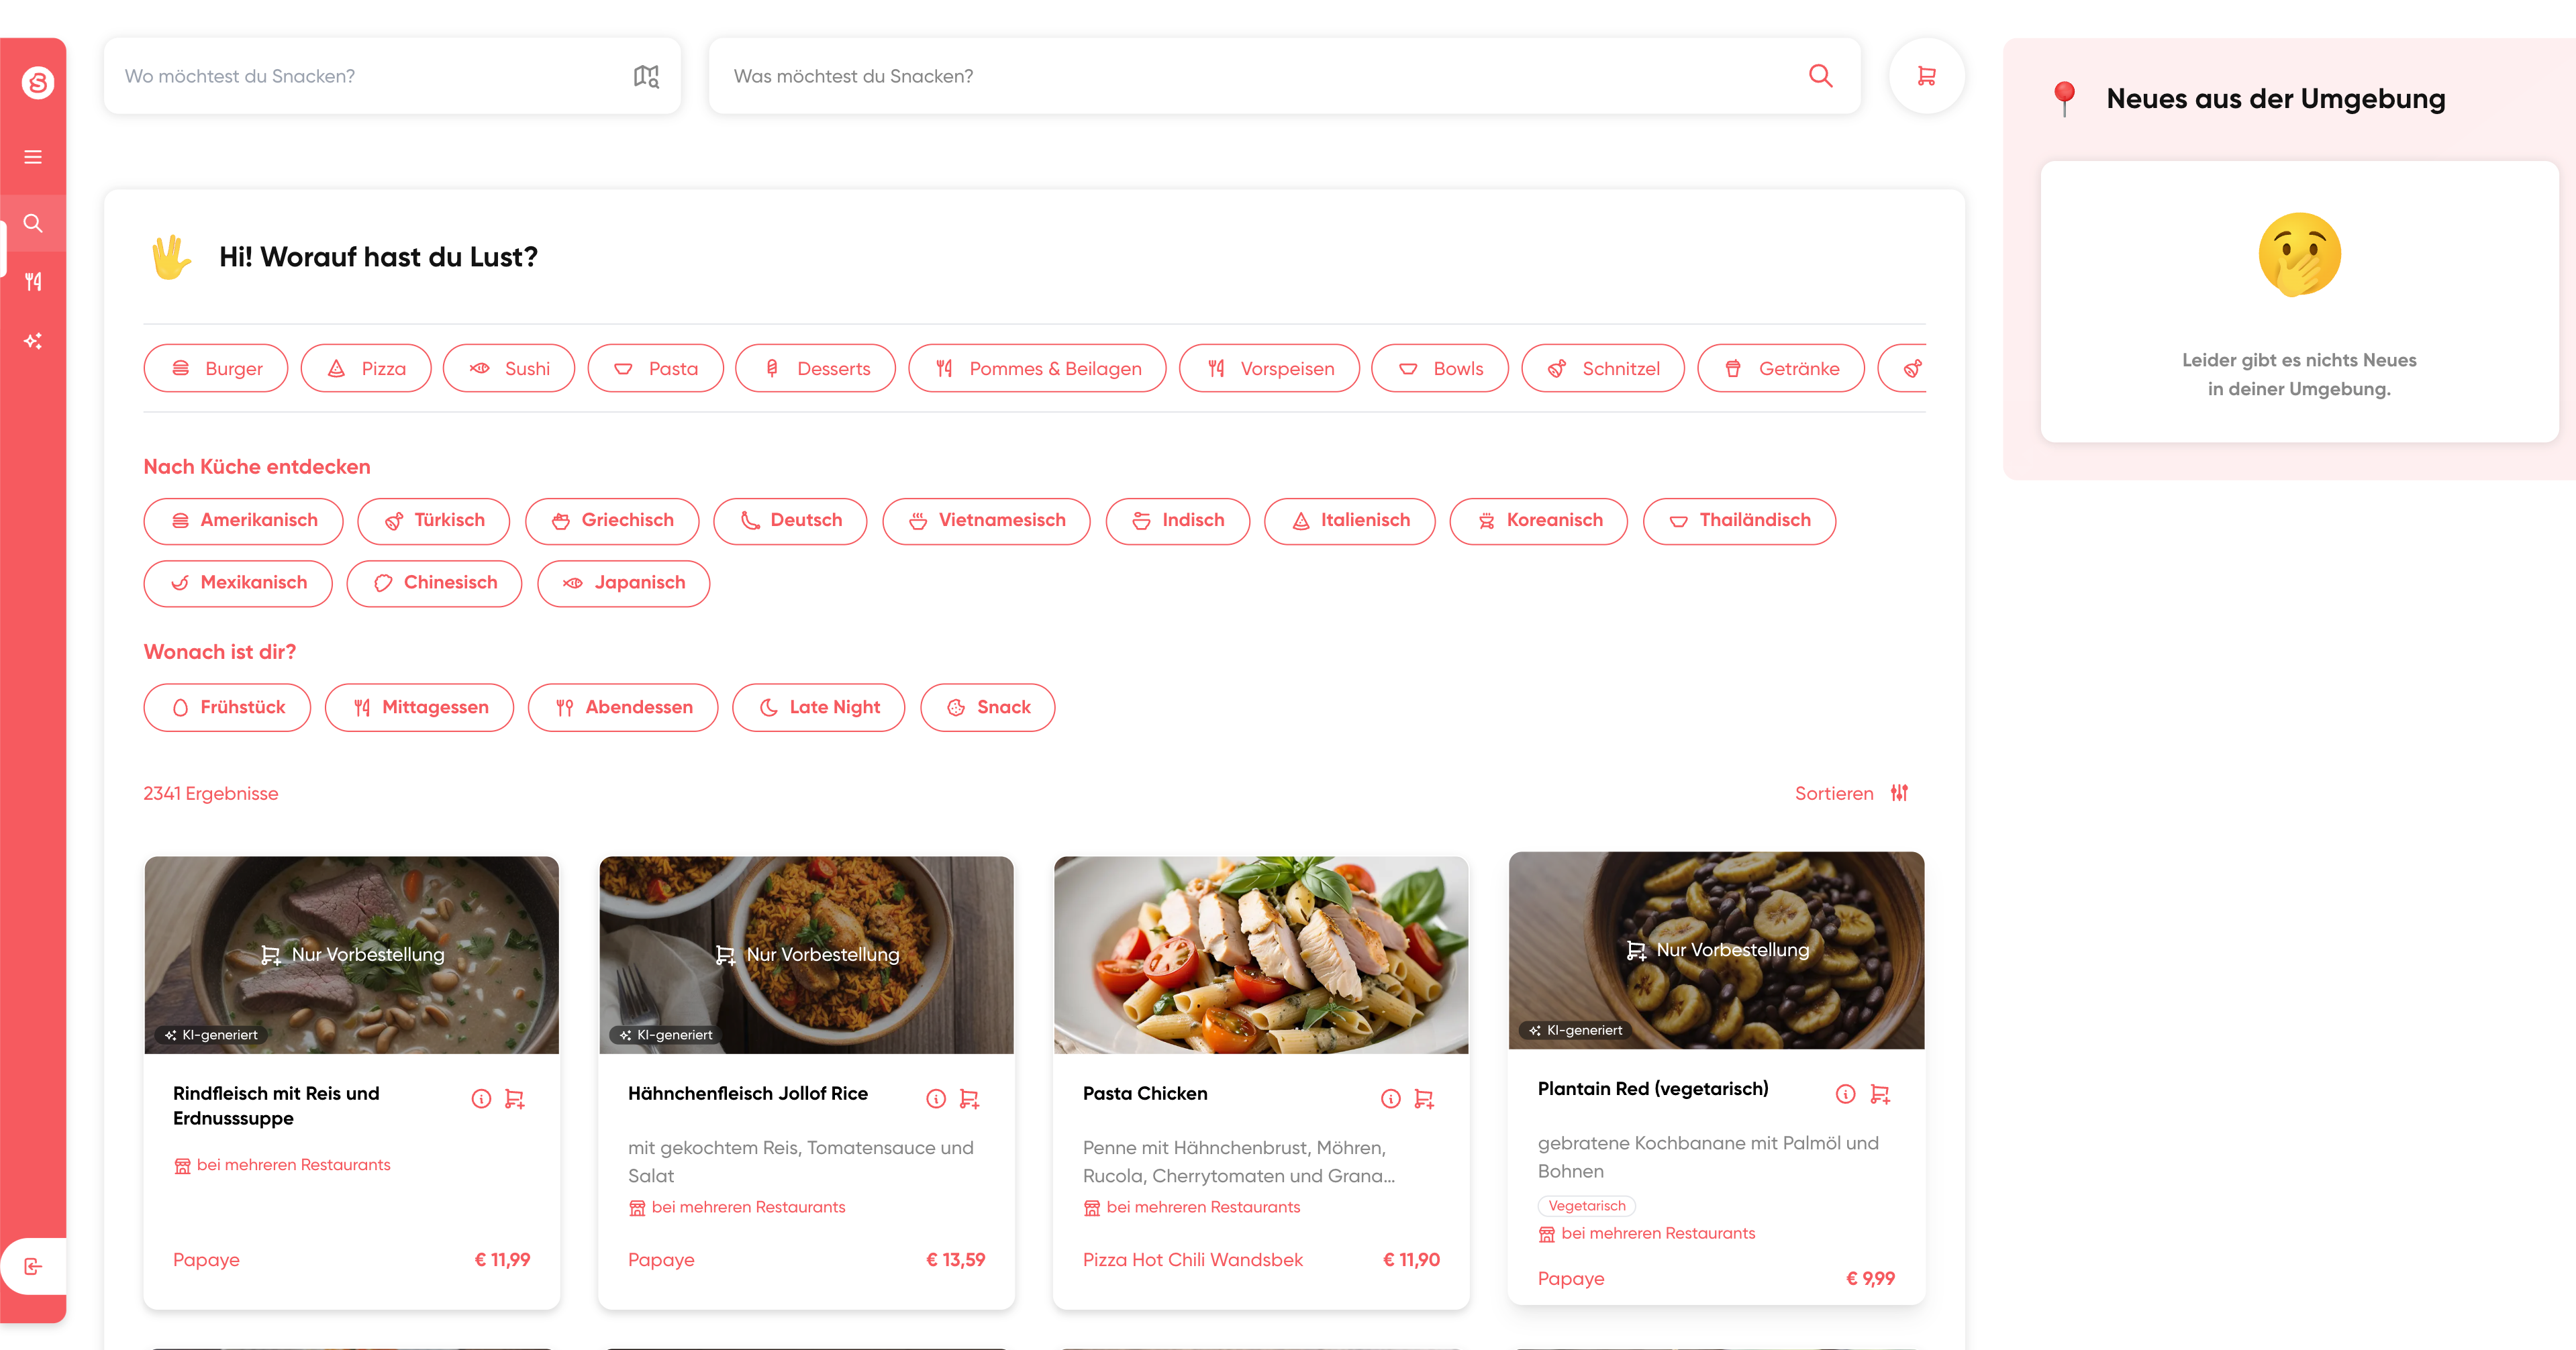The image size is (2576, 1350).
Task: Add Plantain Red (vegetarisch) to cart
Action: click(1879, 1094)
